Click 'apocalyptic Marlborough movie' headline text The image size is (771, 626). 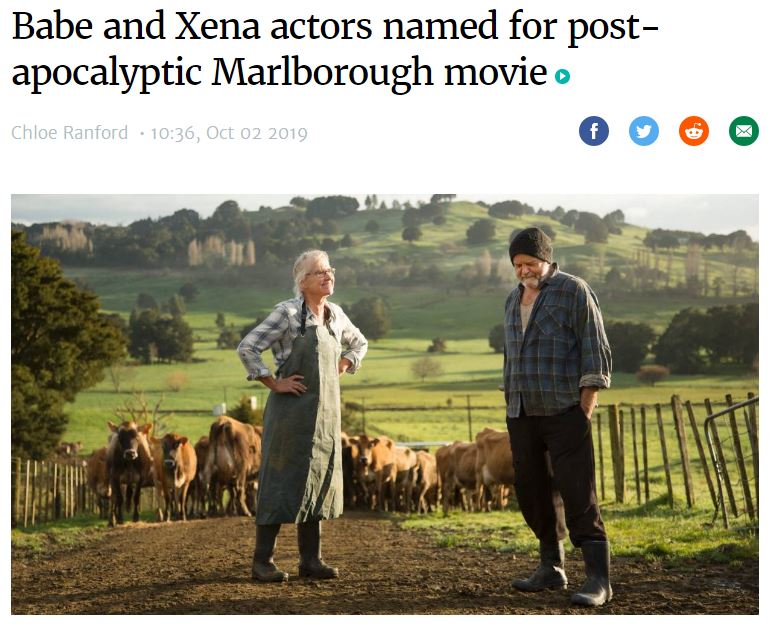tap(279, 72)
